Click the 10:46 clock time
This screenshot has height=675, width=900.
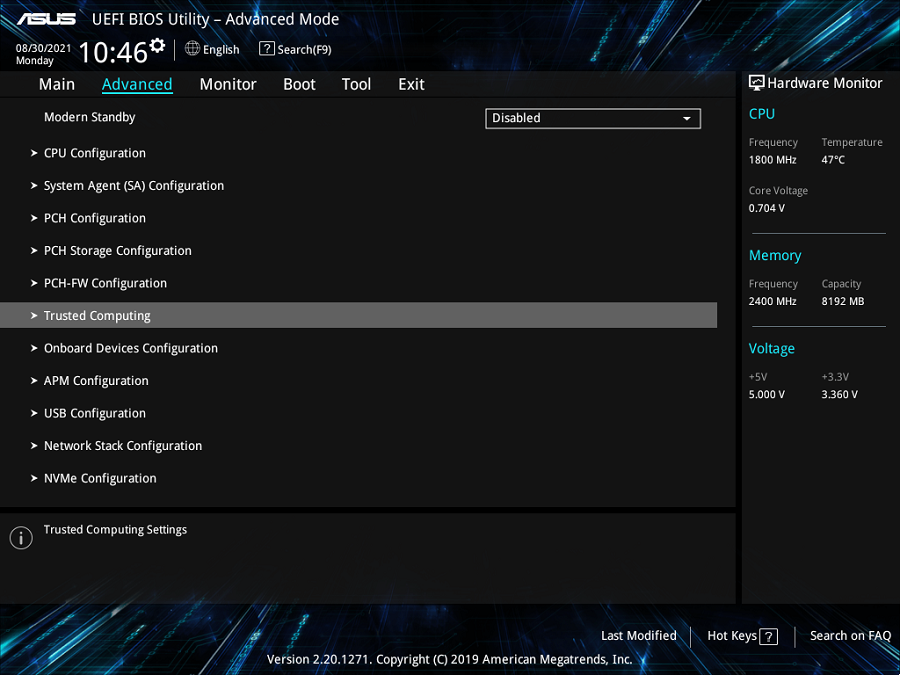pyautogui.click(x=113, y=52)
